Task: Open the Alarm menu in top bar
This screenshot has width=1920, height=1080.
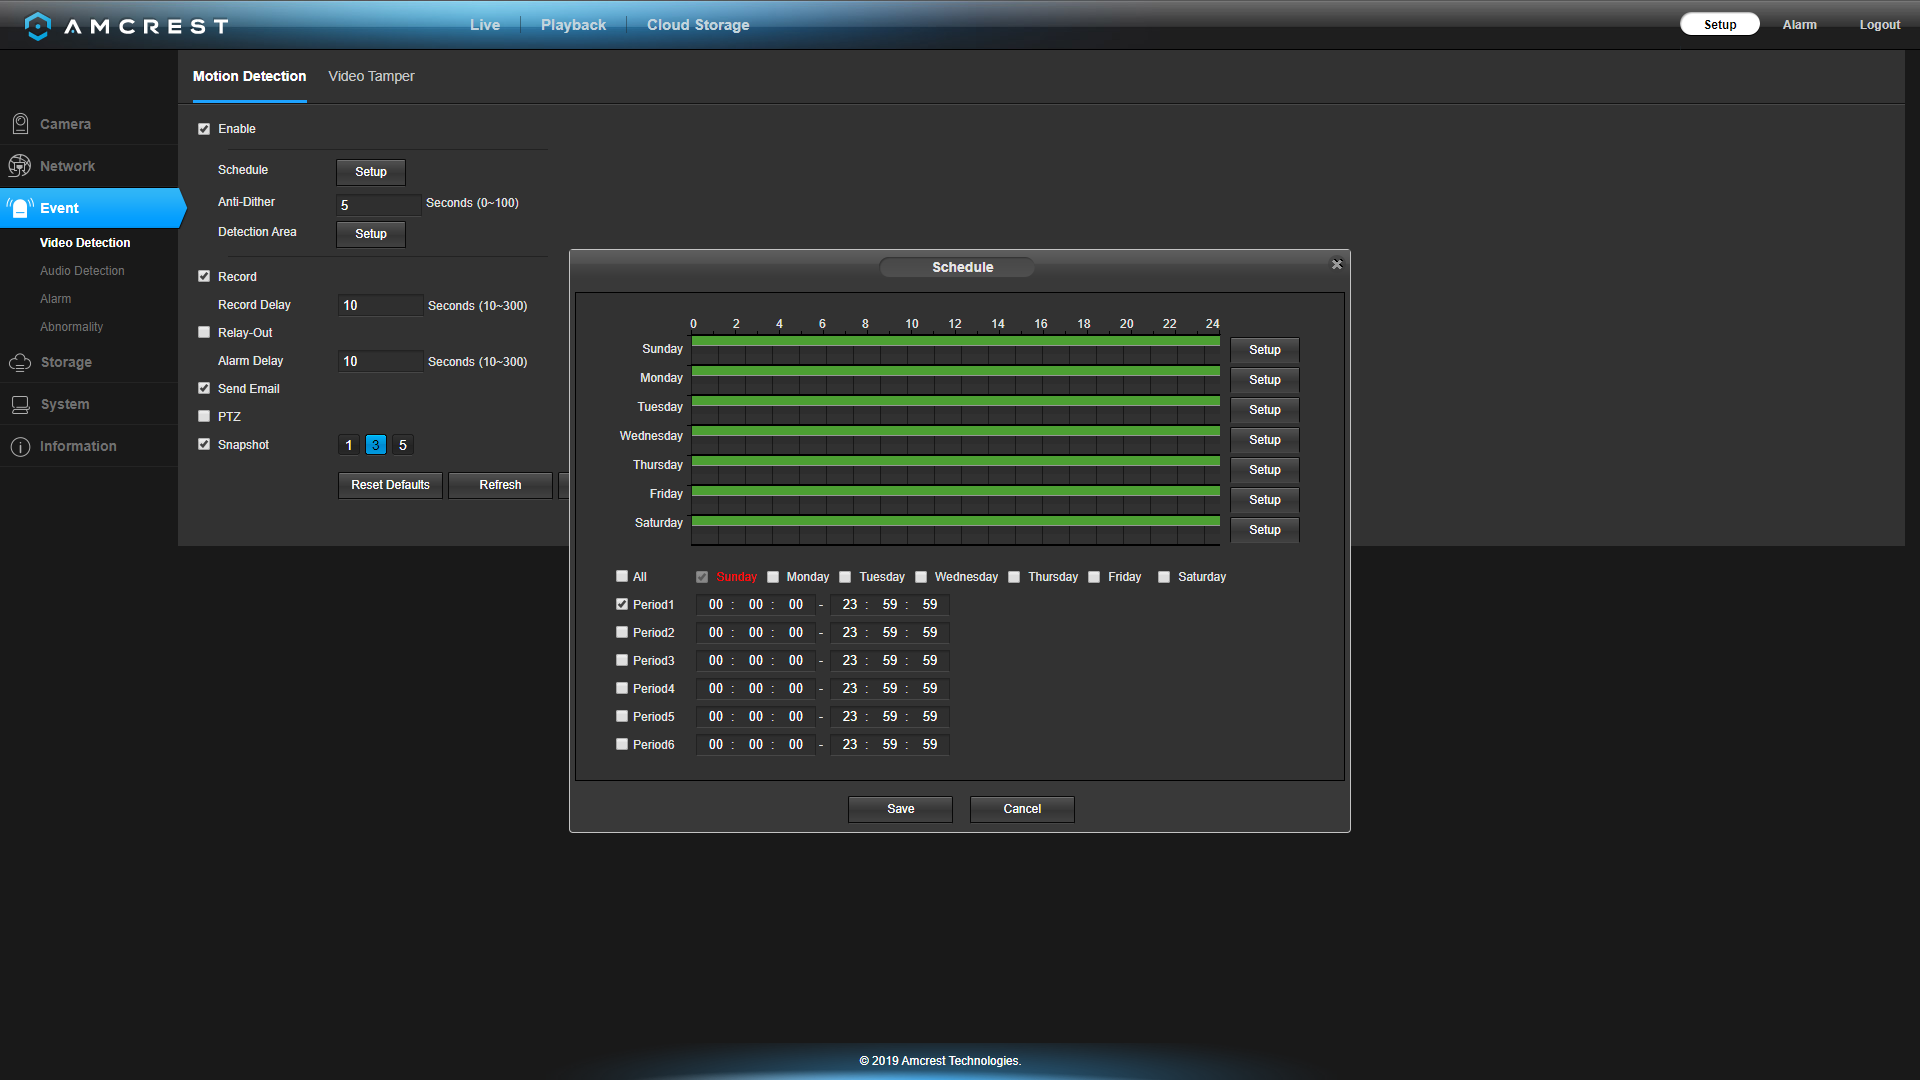Action: click(x=1799, y=24)
